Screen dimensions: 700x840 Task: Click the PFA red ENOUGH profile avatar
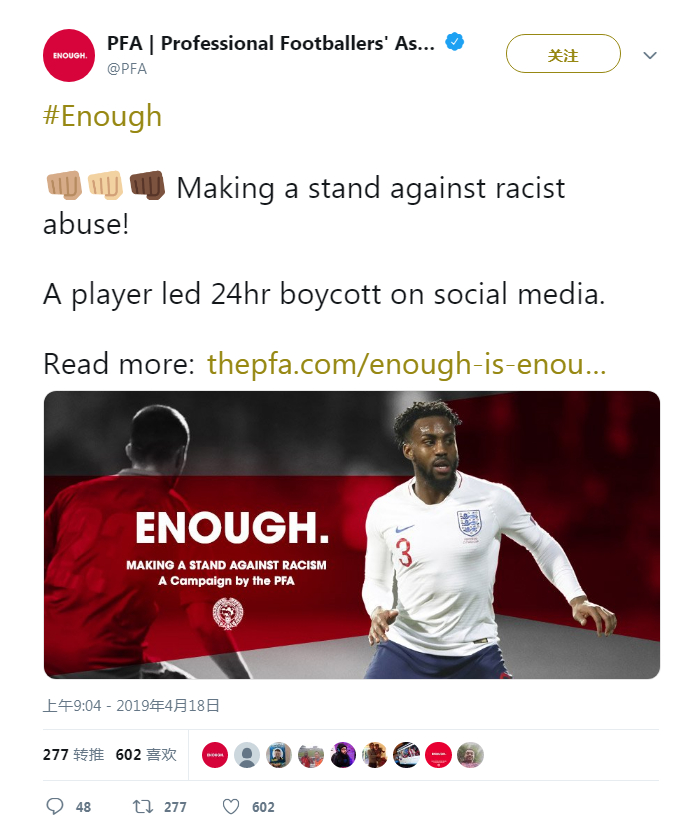pos(69,56)
